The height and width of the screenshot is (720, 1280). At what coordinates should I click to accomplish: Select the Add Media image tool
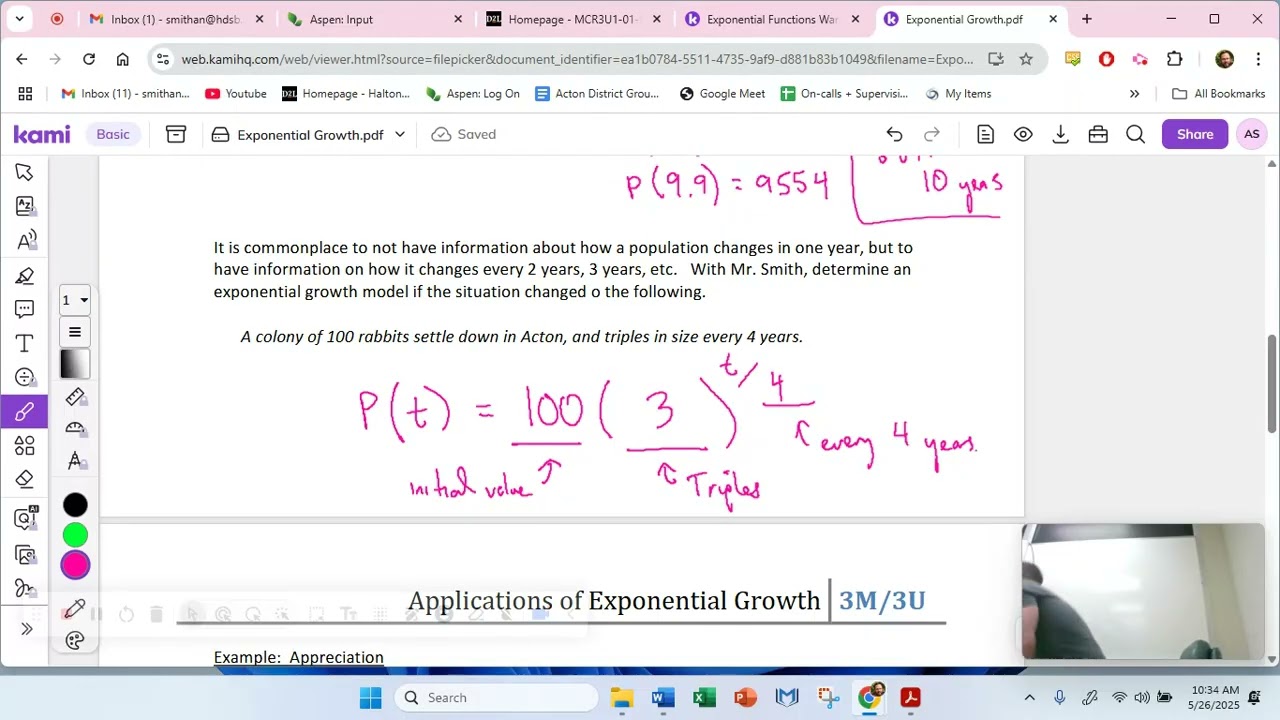click(x=25, y=555)
